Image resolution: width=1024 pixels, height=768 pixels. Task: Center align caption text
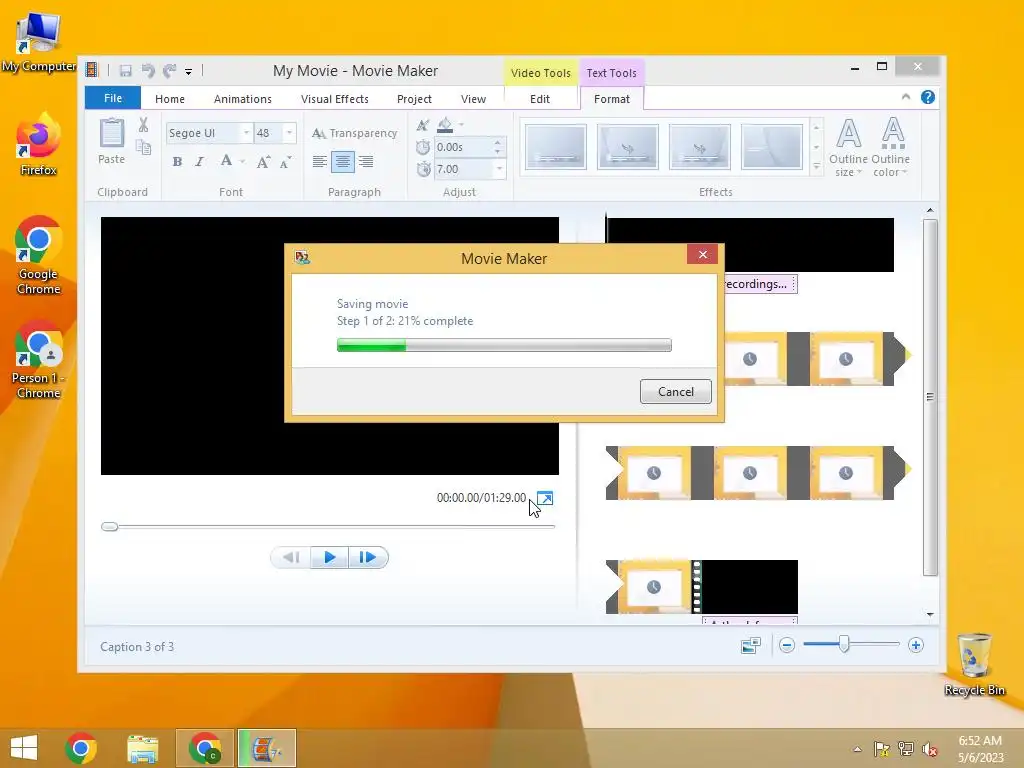pos(343,161)
